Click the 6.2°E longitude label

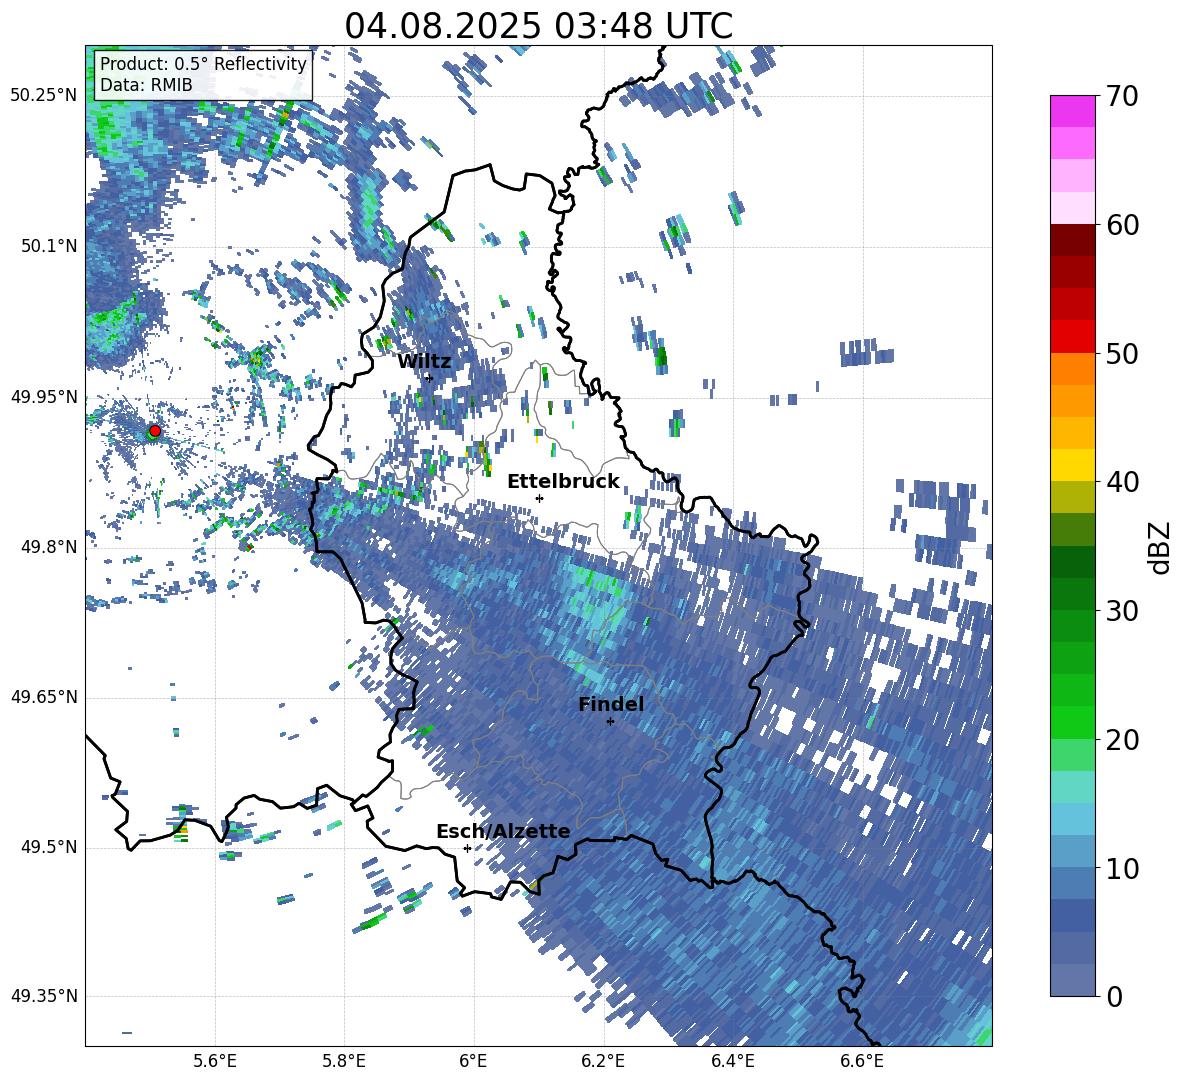pos(603,1061)
